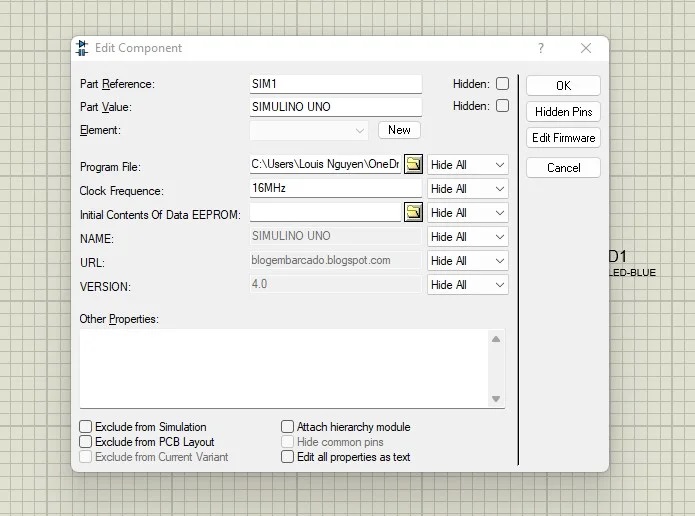Check Attach hierarchy module
695x516 pixels.
tap(287, 426)
